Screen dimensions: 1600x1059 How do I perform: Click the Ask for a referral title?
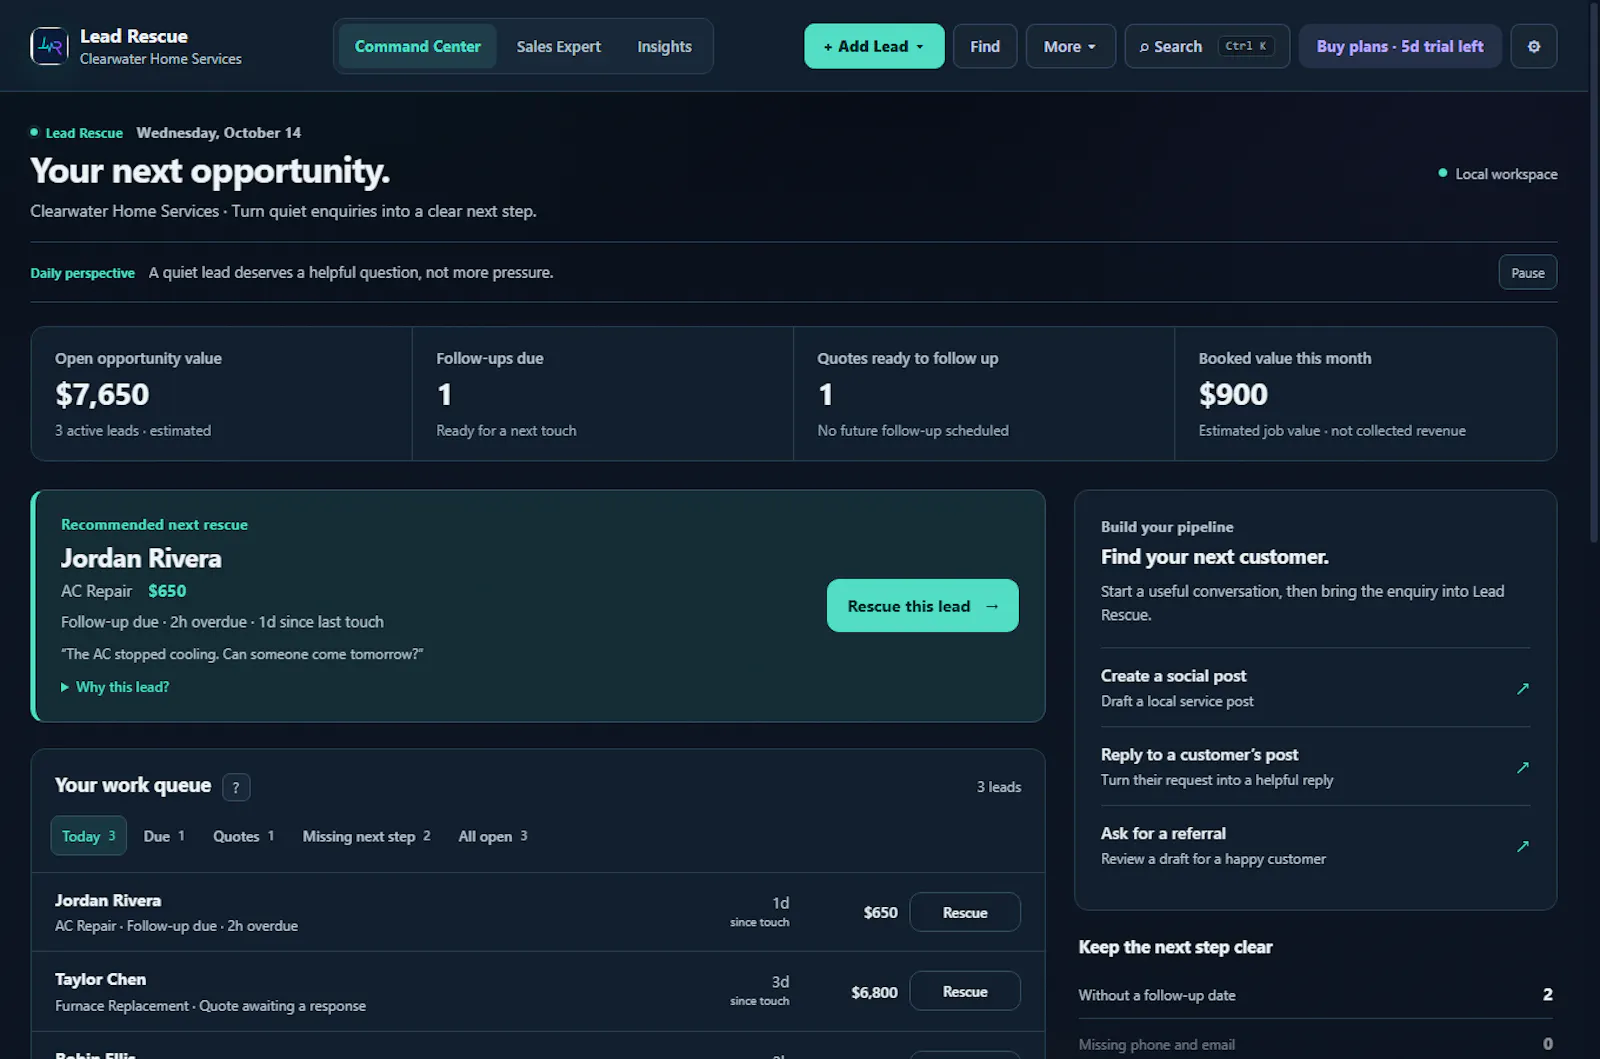point(1163,833)
